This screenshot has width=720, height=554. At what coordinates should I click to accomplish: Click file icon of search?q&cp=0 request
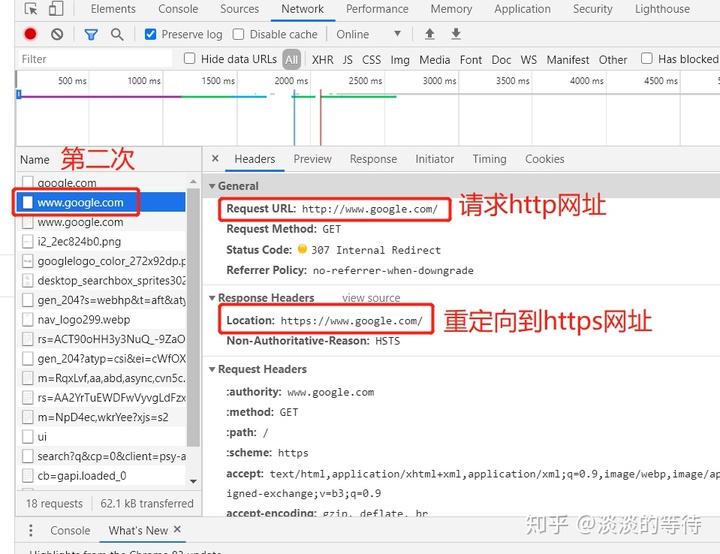(28, 456)
